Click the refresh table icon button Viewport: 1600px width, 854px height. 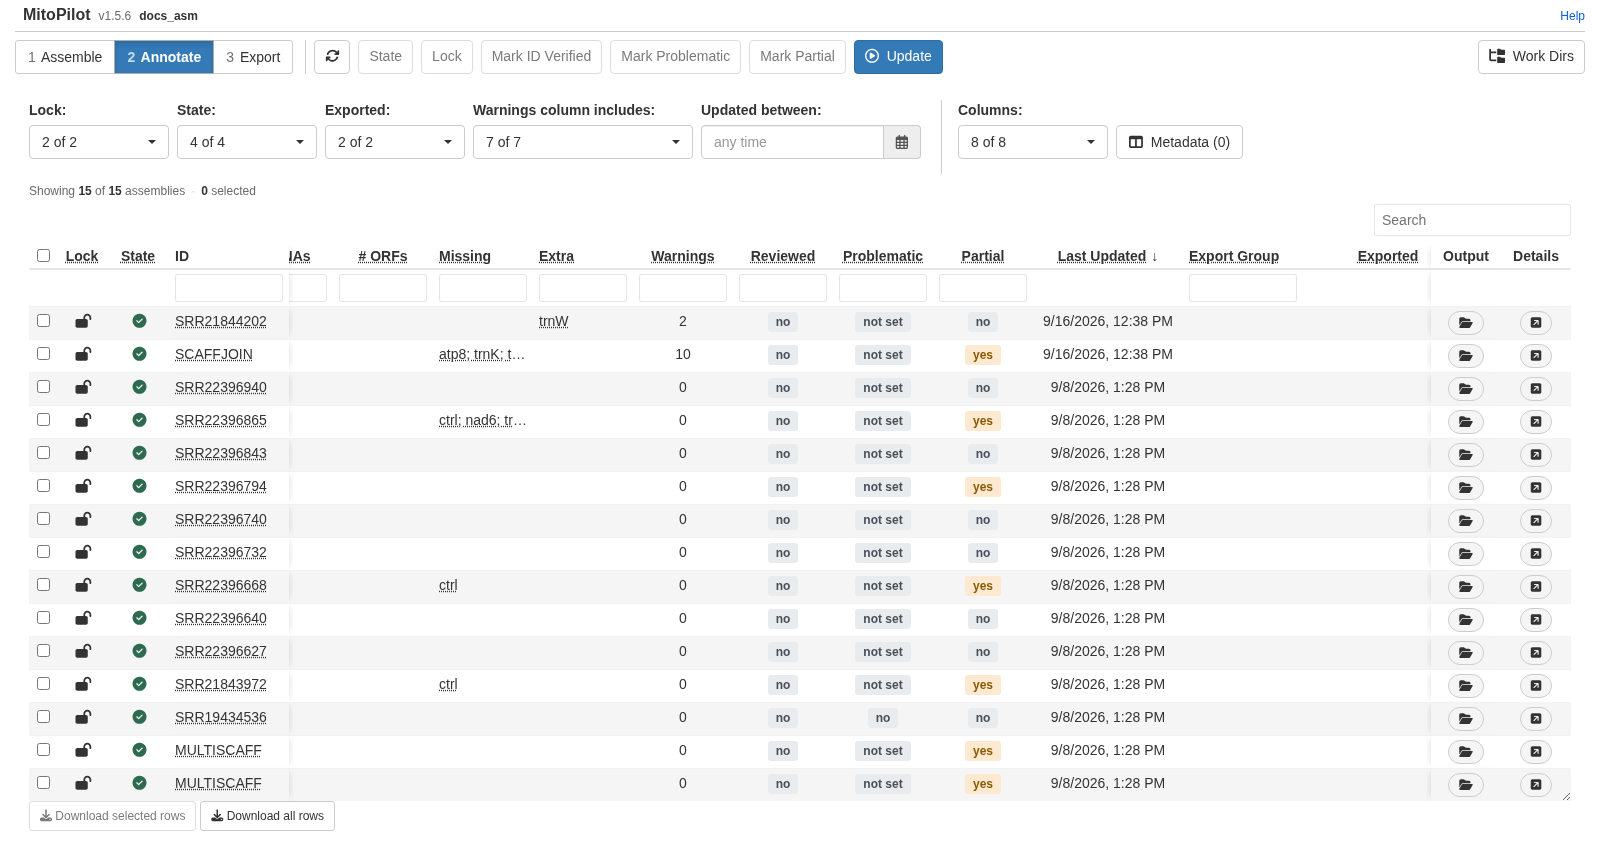pos(332,57)
